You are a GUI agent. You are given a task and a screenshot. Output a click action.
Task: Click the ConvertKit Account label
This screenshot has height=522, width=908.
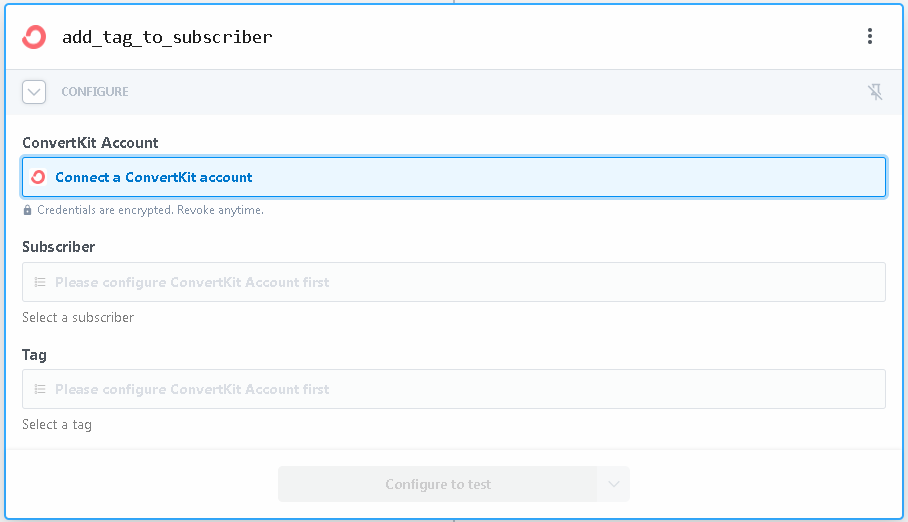point(90,143)
